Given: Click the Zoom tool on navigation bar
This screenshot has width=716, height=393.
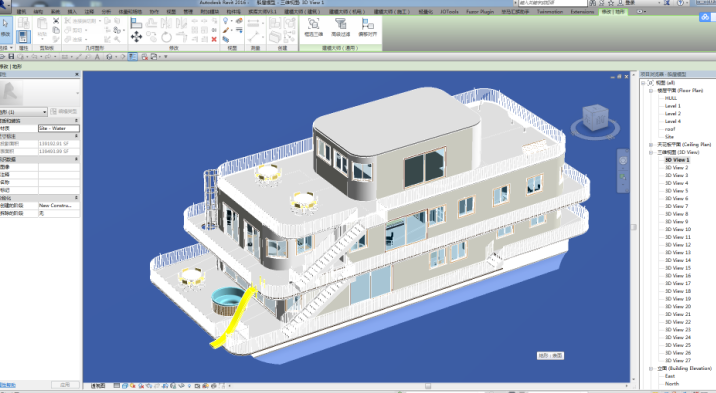Looking at the screenshot, I should point(623,177).
